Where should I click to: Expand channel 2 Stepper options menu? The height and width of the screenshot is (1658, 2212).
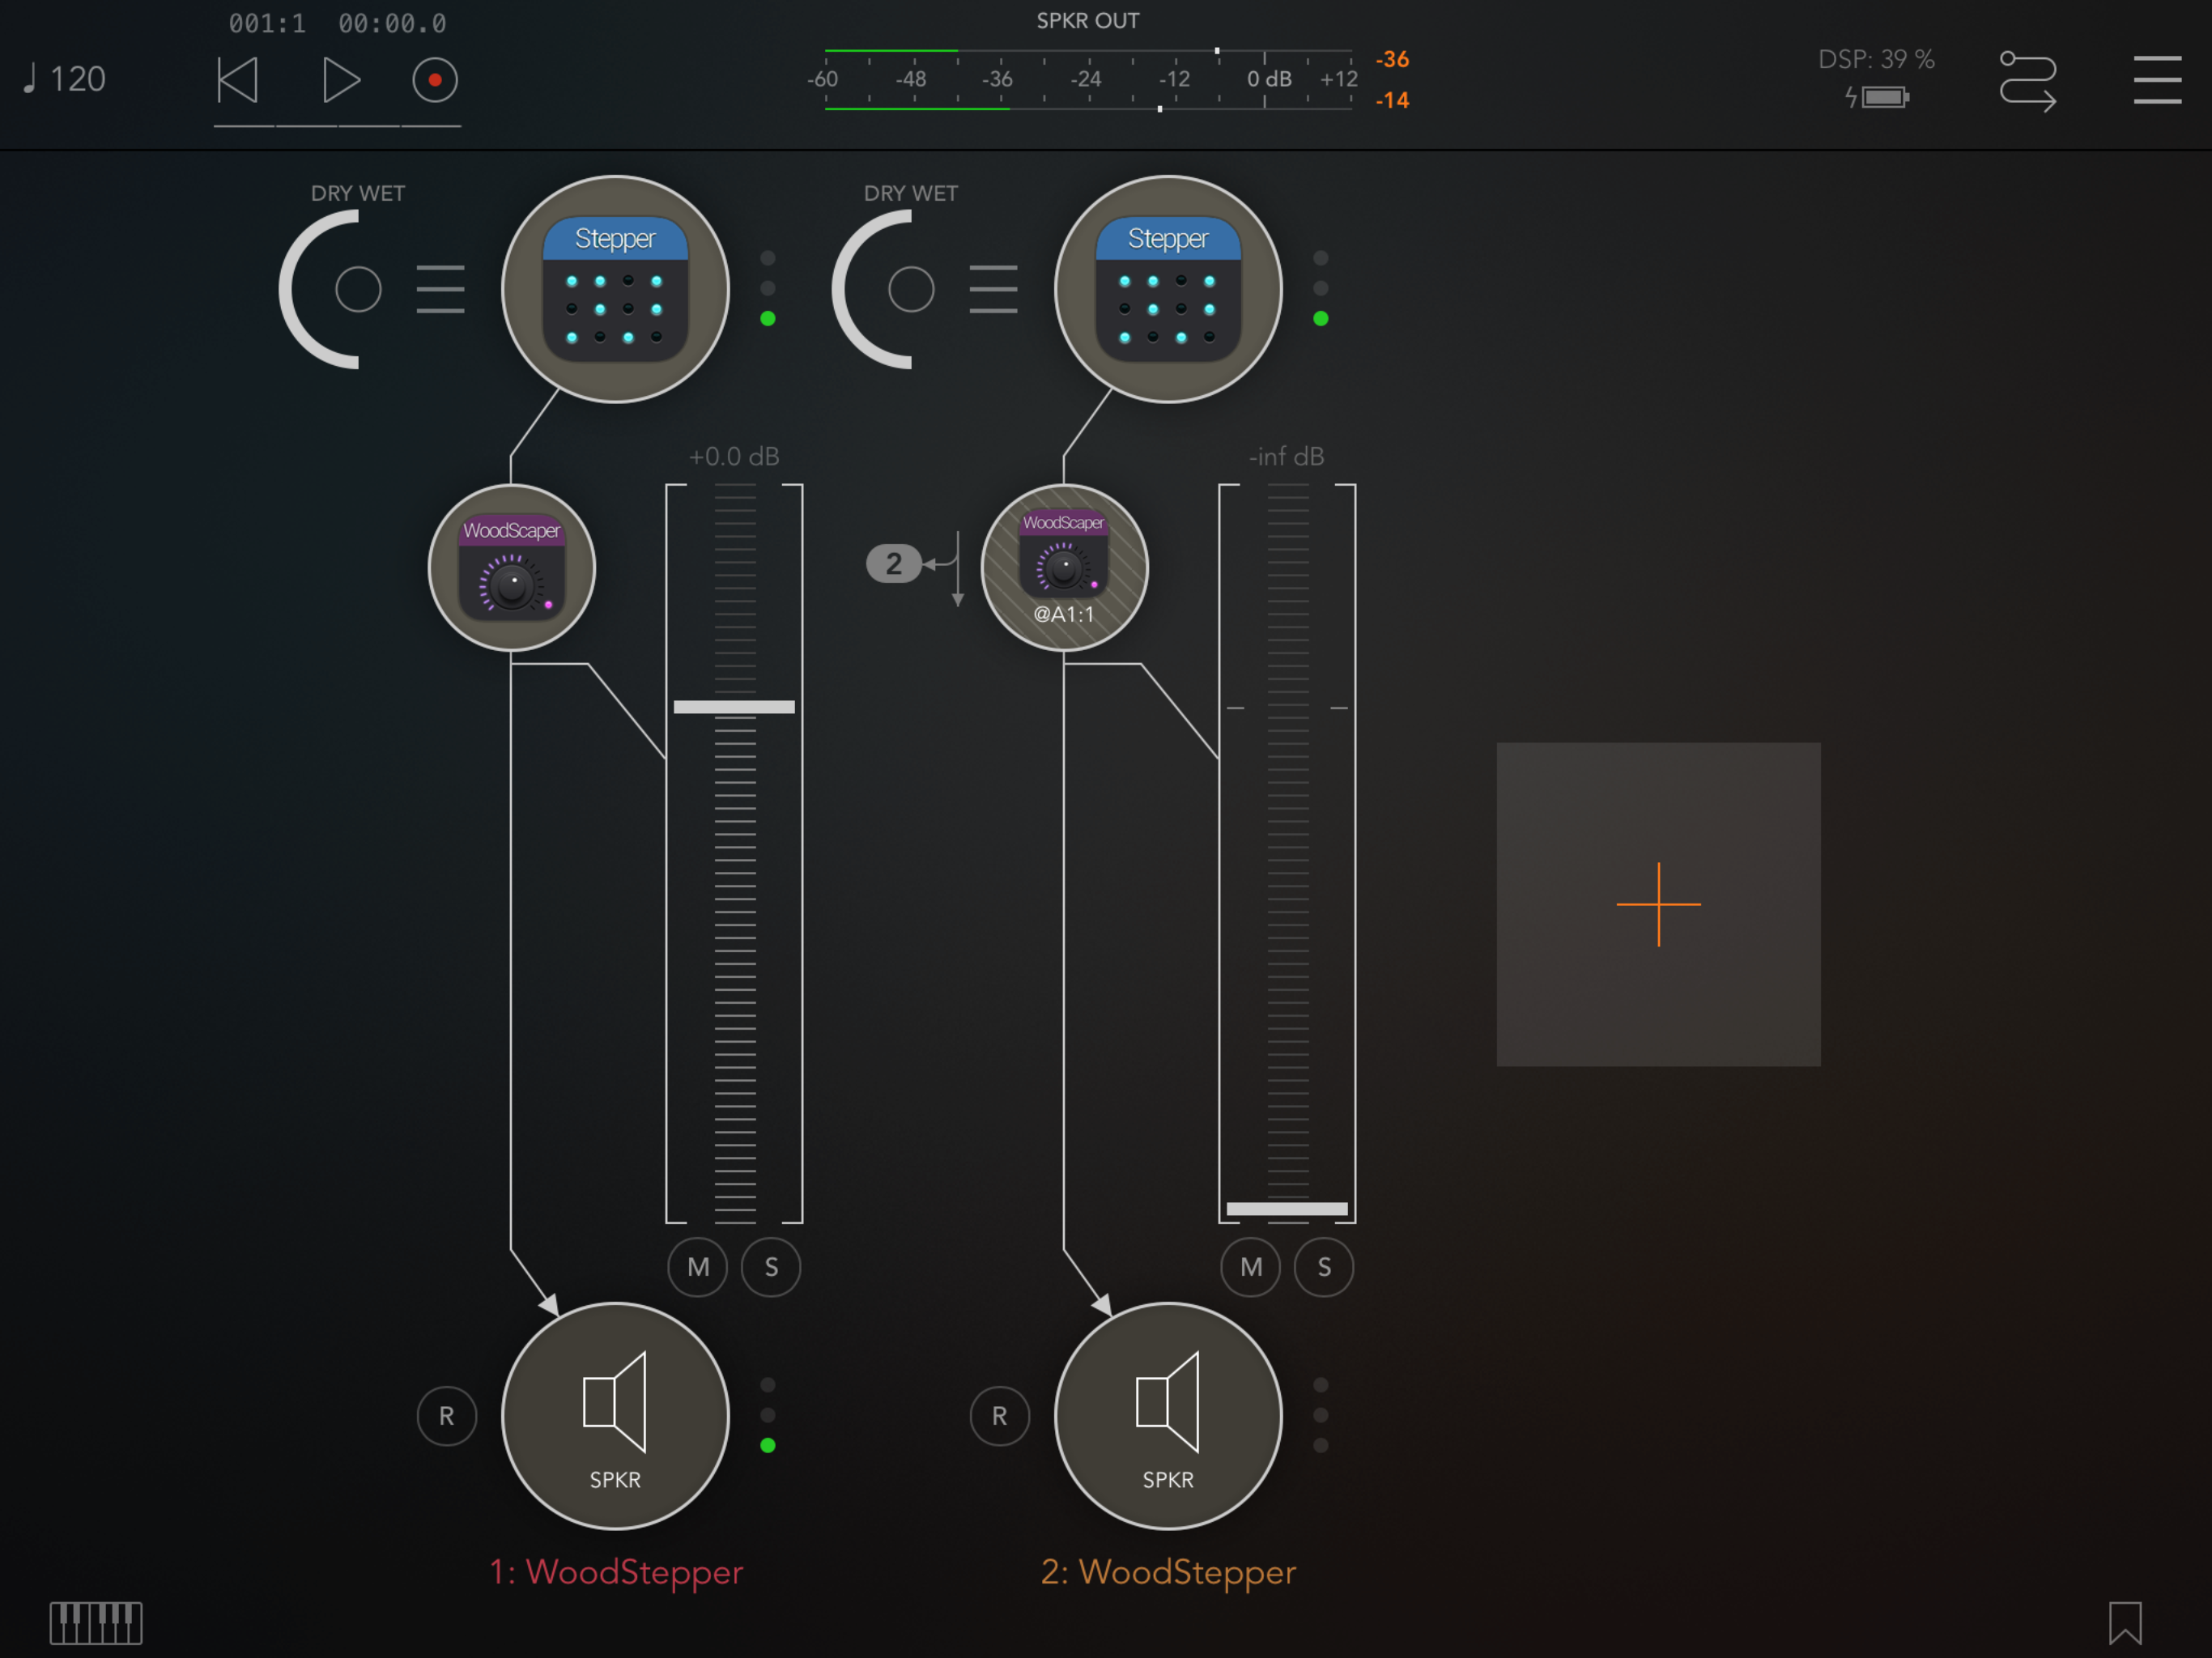(993, 289)
